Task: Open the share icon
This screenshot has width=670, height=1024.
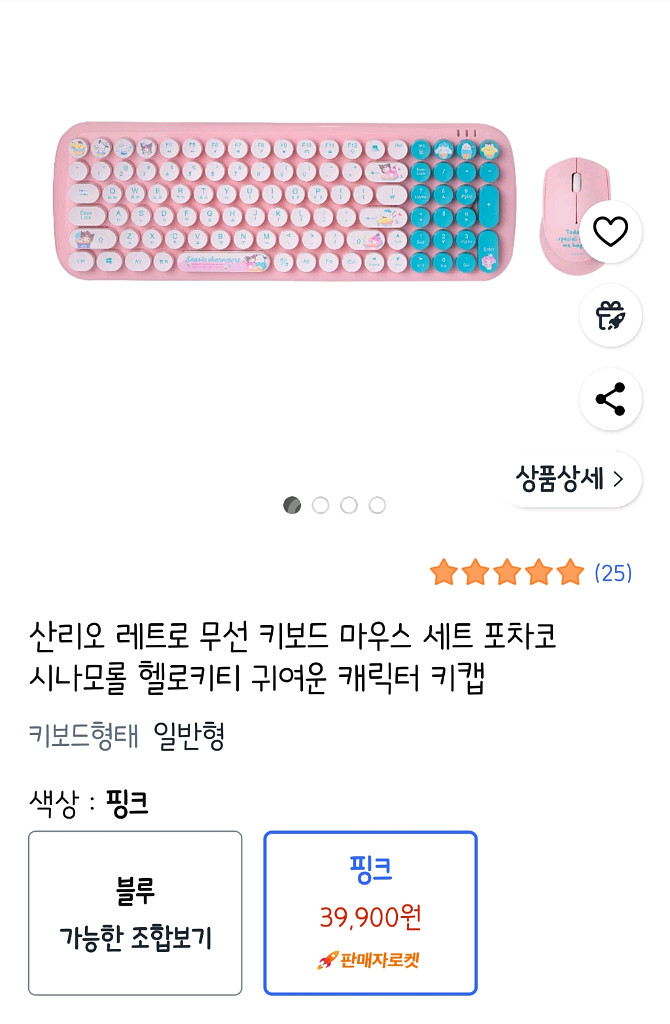Action: (610, 399)
